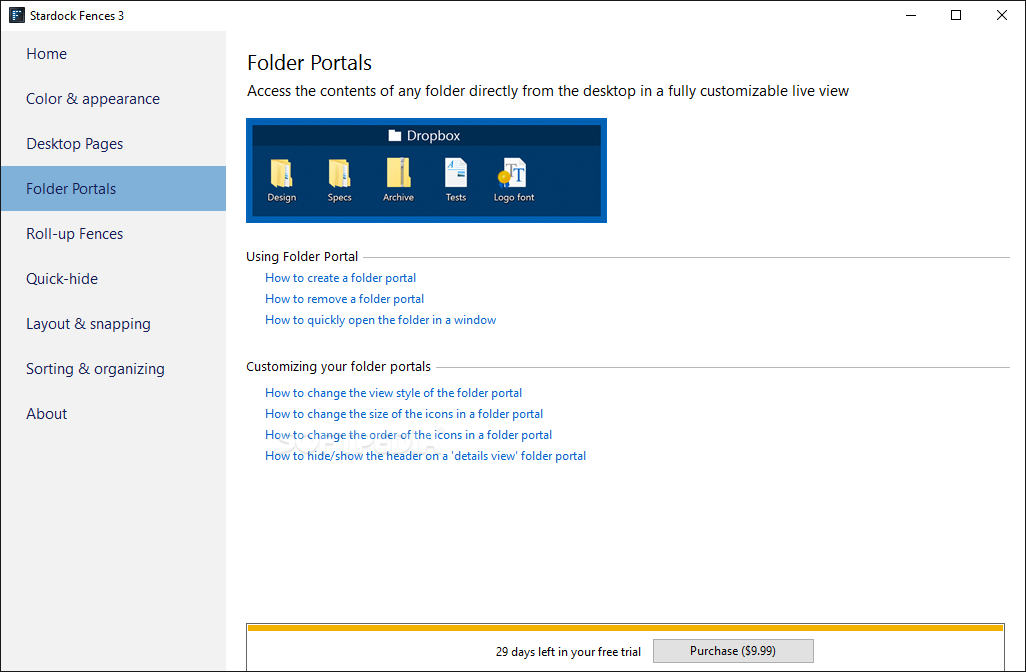Click the 'Using Folder Portal' section title
1026x672 pixels.
click(302, 256)
